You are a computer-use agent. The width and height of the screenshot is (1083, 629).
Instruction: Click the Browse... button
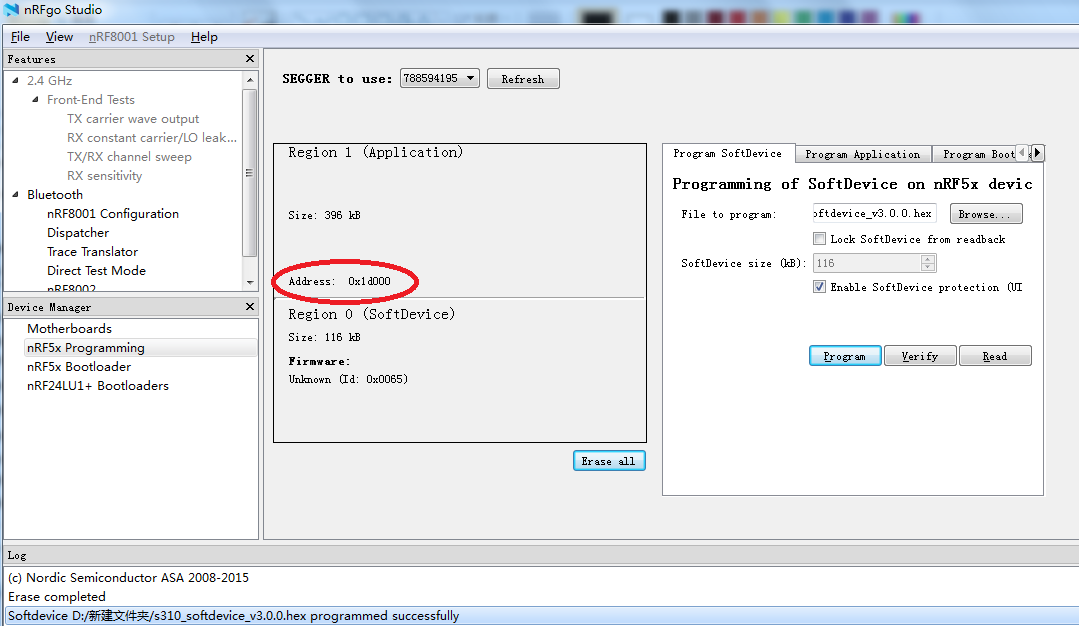tap(986, 214)
